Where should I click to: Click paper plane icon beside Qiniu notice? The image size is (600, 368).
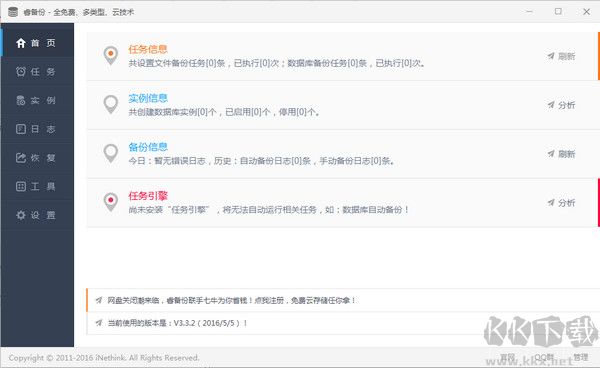99,300
